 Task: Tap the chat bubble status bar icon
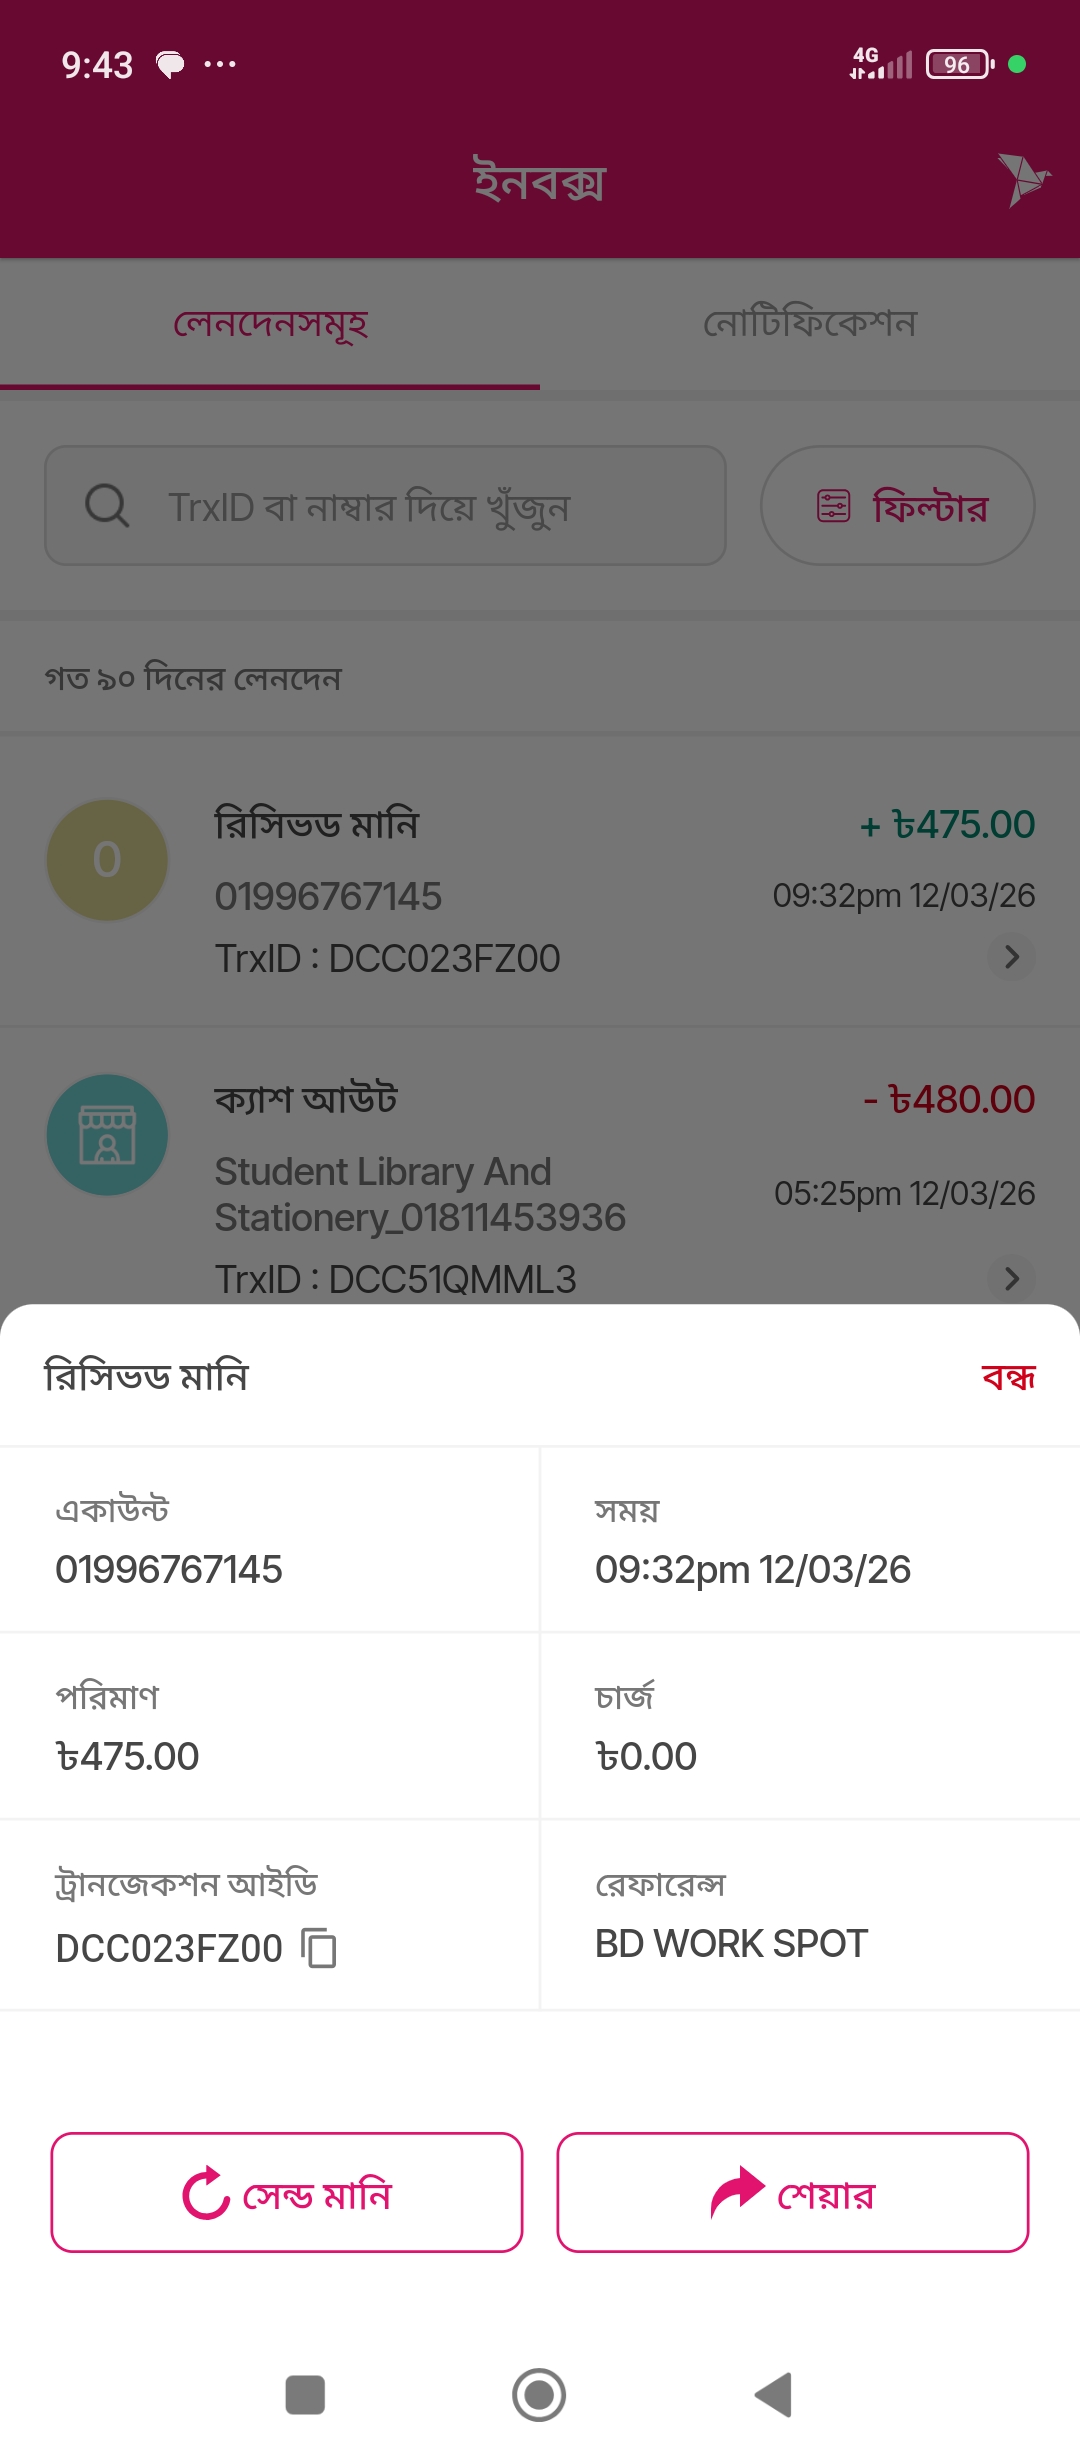171,65
